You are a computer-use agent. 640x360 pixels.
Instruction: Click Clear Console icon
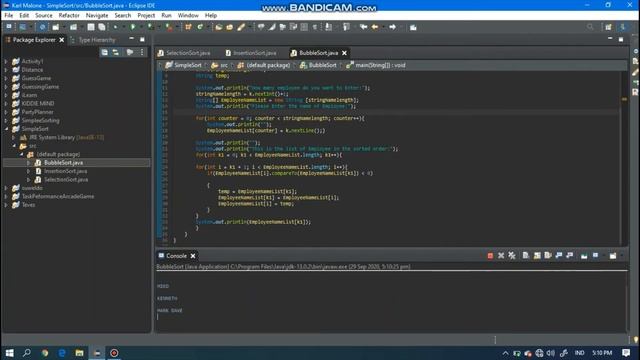tap(526, 256)
